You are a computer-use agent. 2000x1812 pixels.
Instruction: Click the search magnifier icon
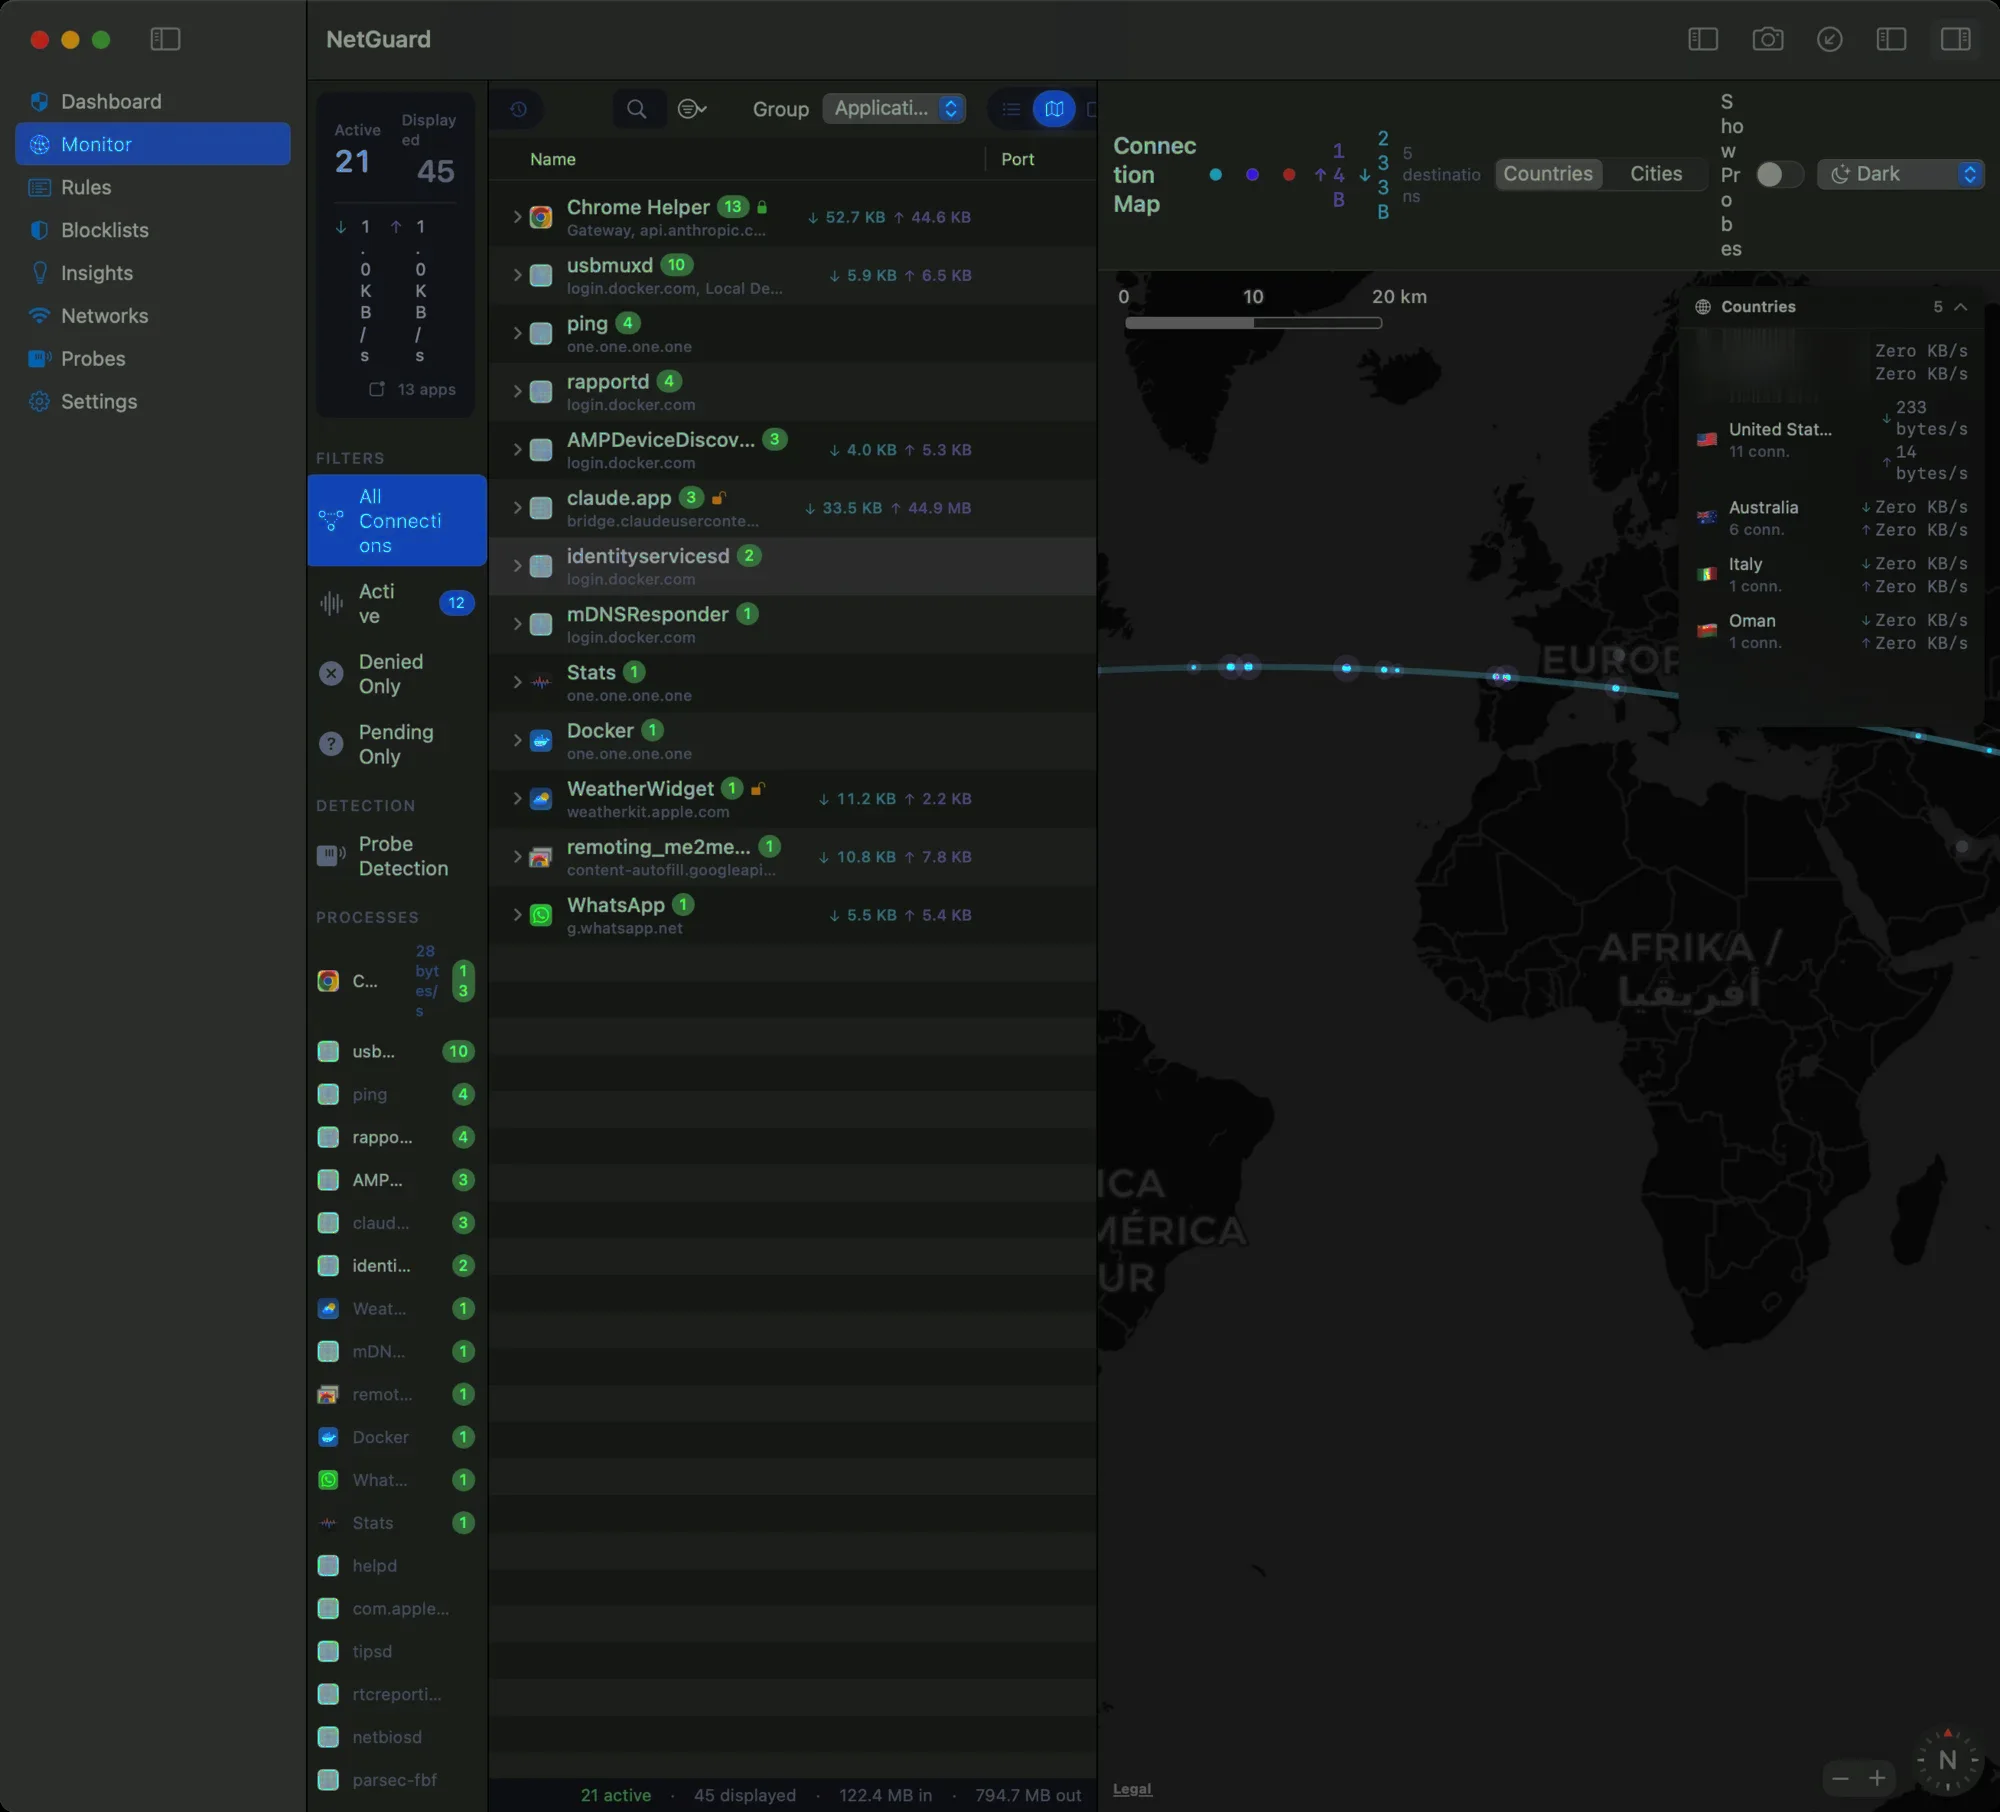[x=636, y=109]
